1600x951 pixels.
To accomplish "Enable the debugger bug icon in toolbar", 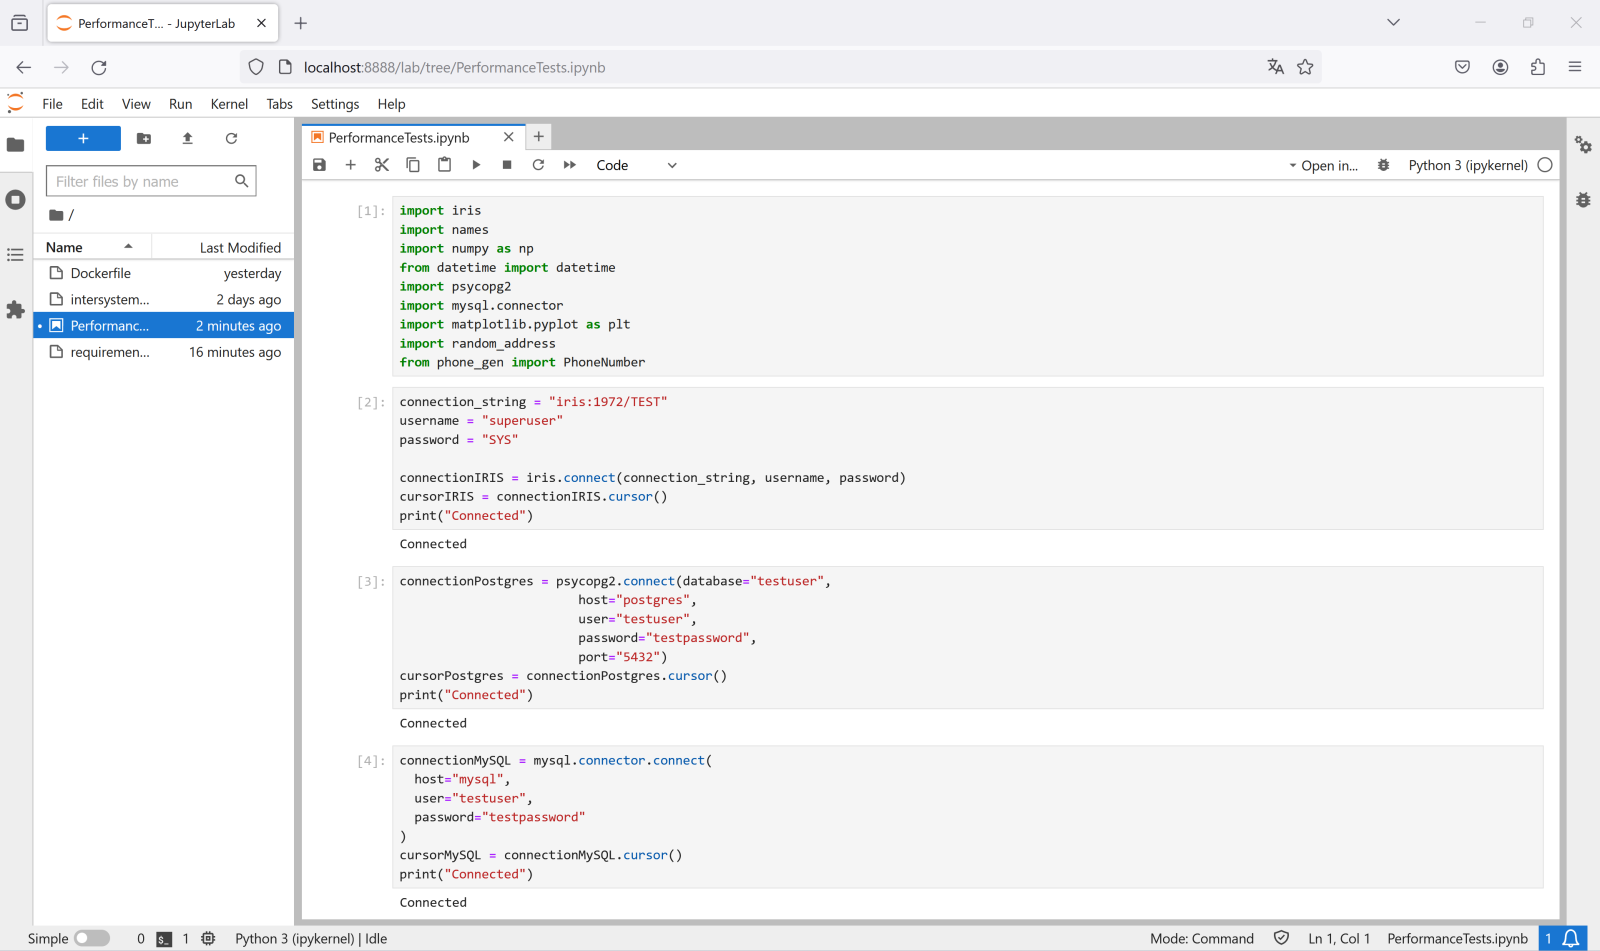I will coord(1383,165).
